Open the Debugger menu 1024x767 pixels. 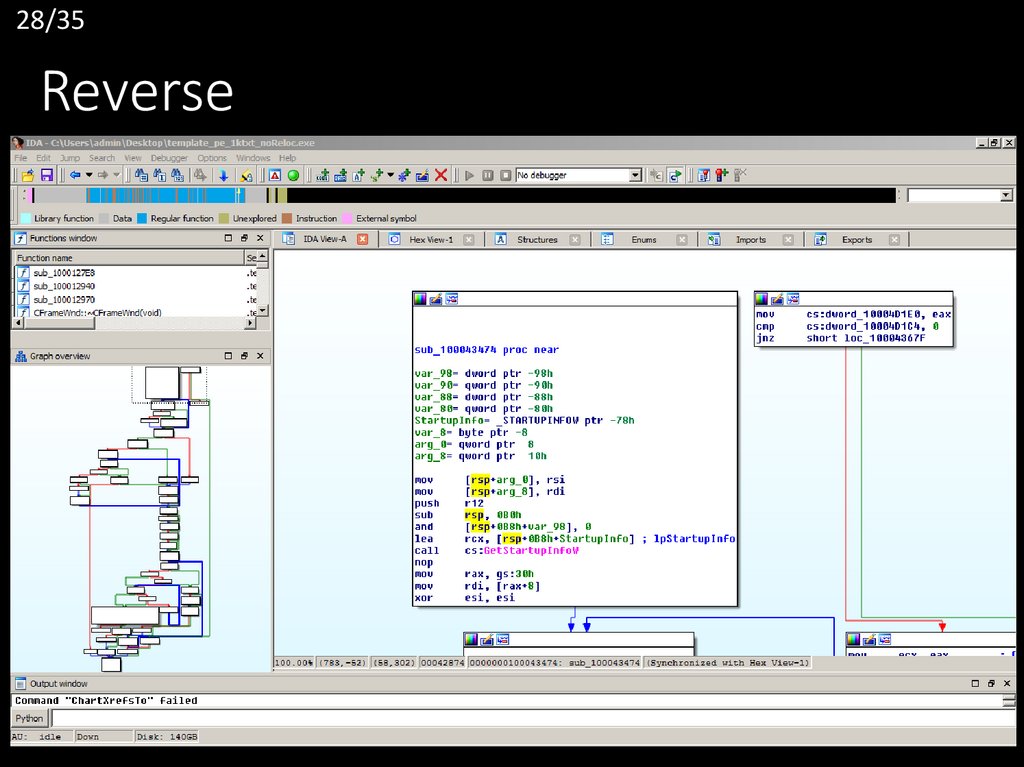pyautogui.click(x=169, y=158)
